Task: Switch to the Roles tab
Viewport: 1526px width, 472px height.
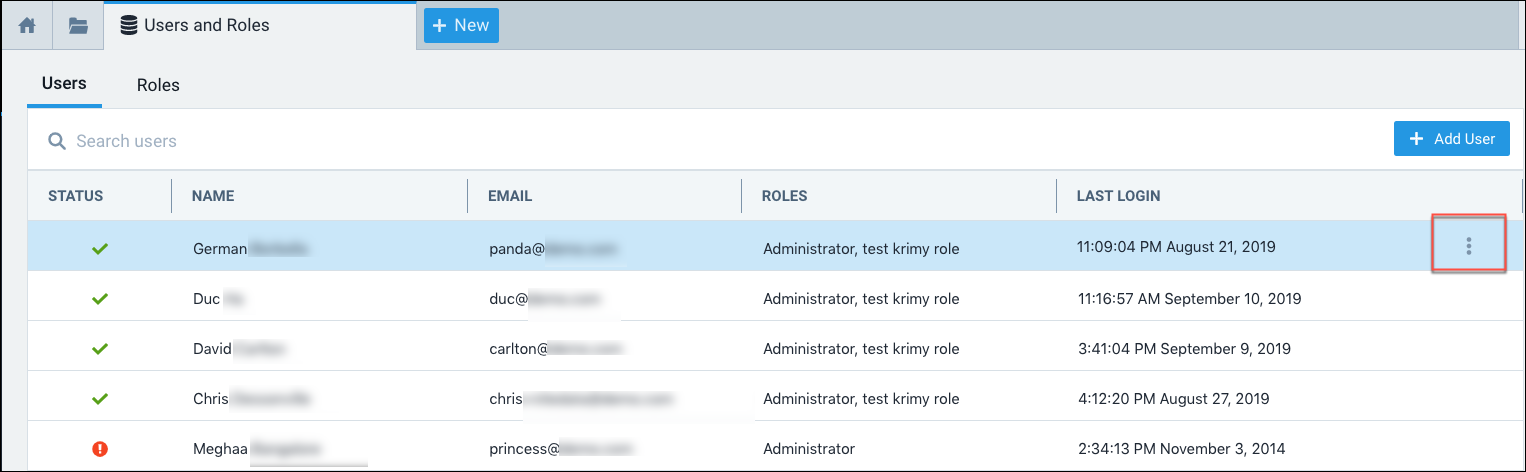Action: tap(158, 85)
